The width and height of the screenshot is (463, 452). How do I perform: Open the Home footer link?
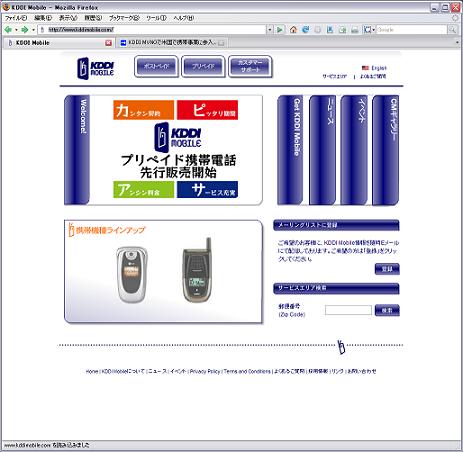click(92, 371)
